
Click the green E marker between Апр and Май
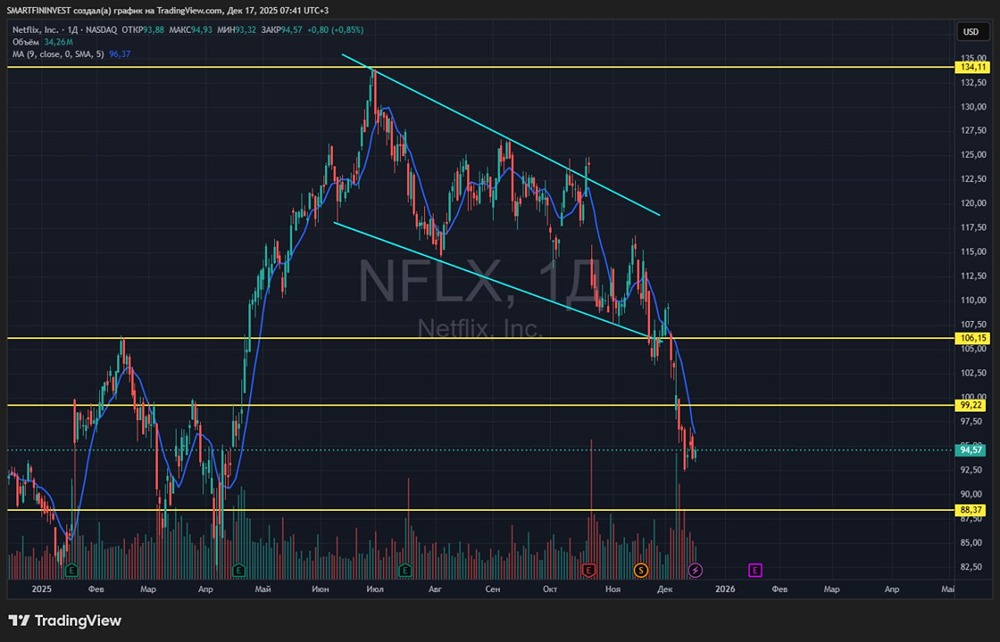click(x=239, y=570)
